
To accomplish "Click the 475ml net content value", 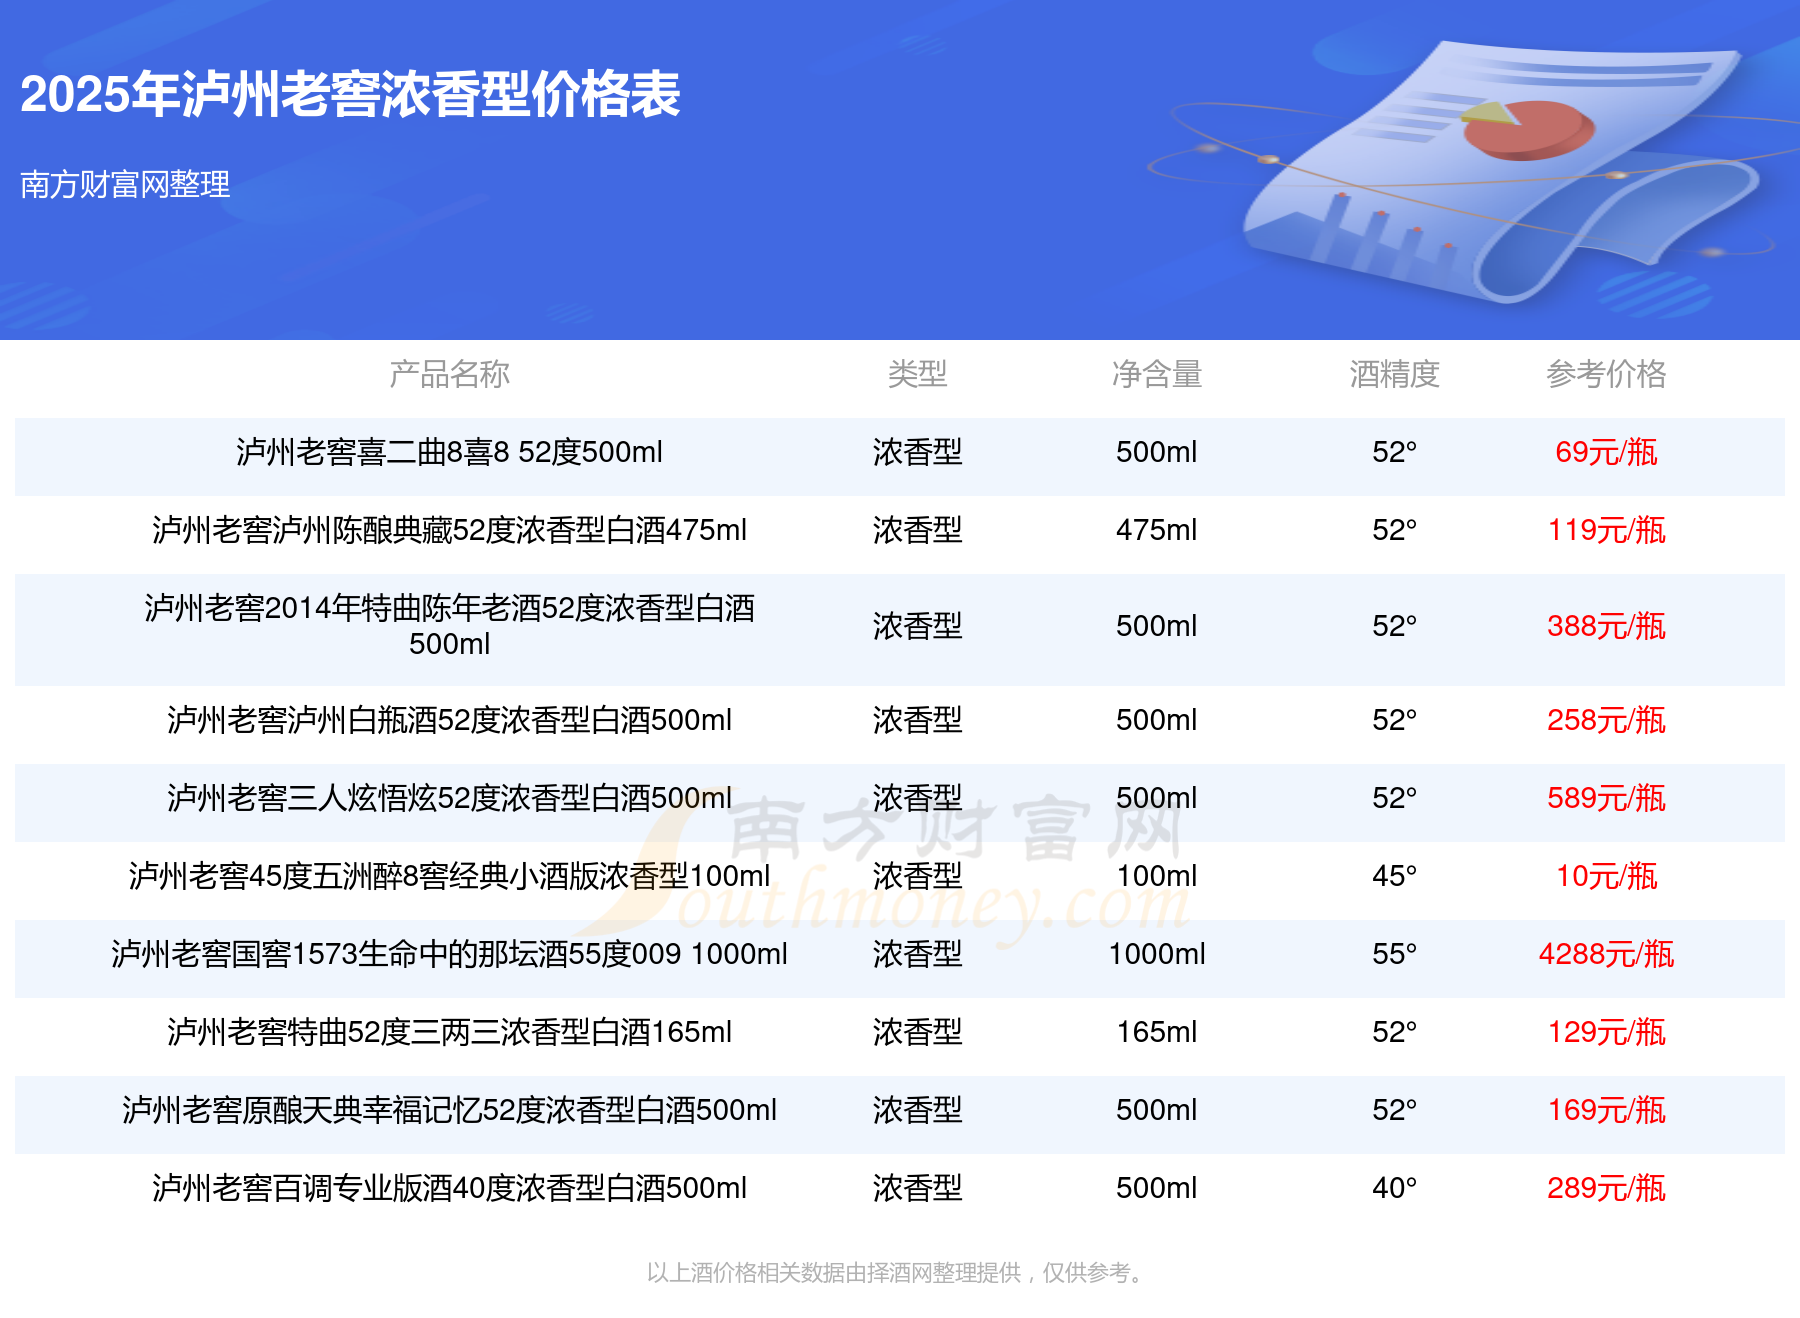I will (1157, 530).
